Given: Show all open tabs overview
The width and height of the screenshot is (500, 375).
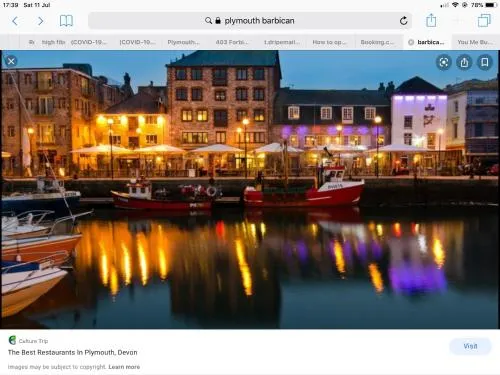Looking at the screenshot, I should [x=484, y=21].
